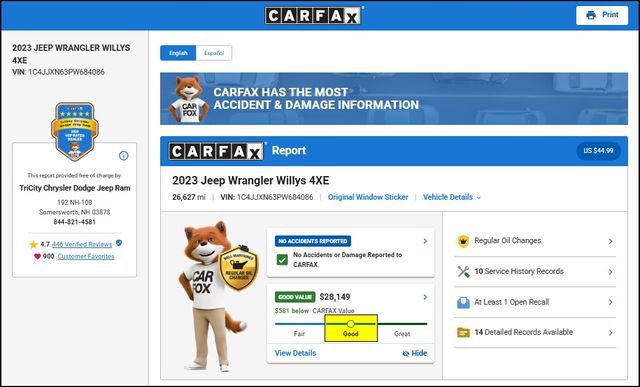The height and width of the screenshot is (387, 640).
Task: Click the folder Detailed Records icon
Action: pyautogui.click(x=463, y=332)
